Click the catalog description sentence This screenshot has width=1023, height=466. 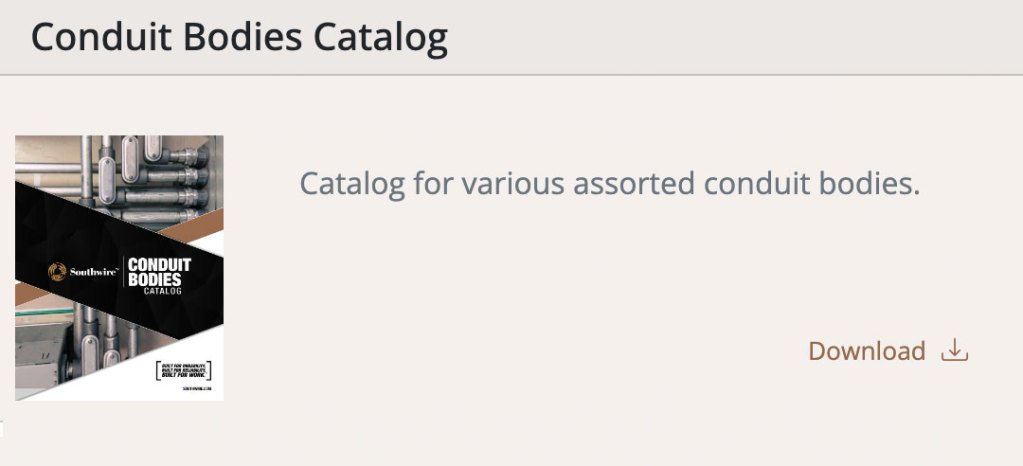click(609, 184)
